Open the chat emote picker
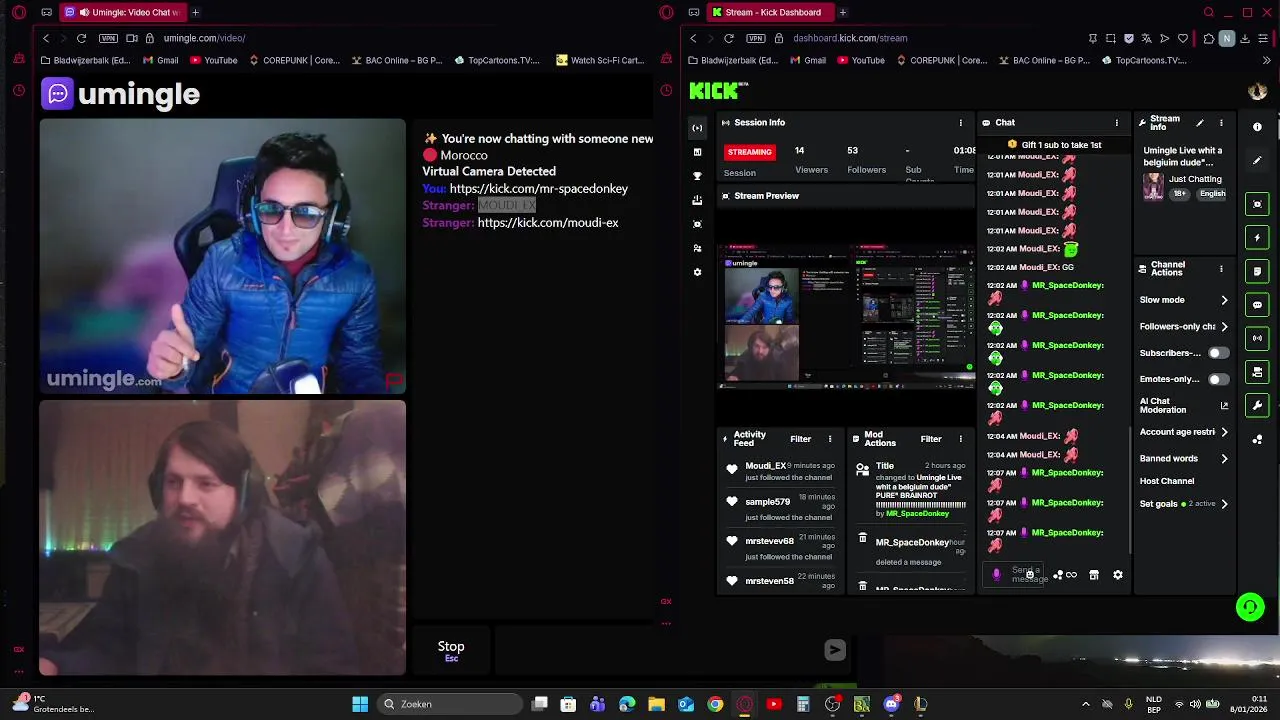This screenshot has width=1280, height=720. [x=1030, y=575]
